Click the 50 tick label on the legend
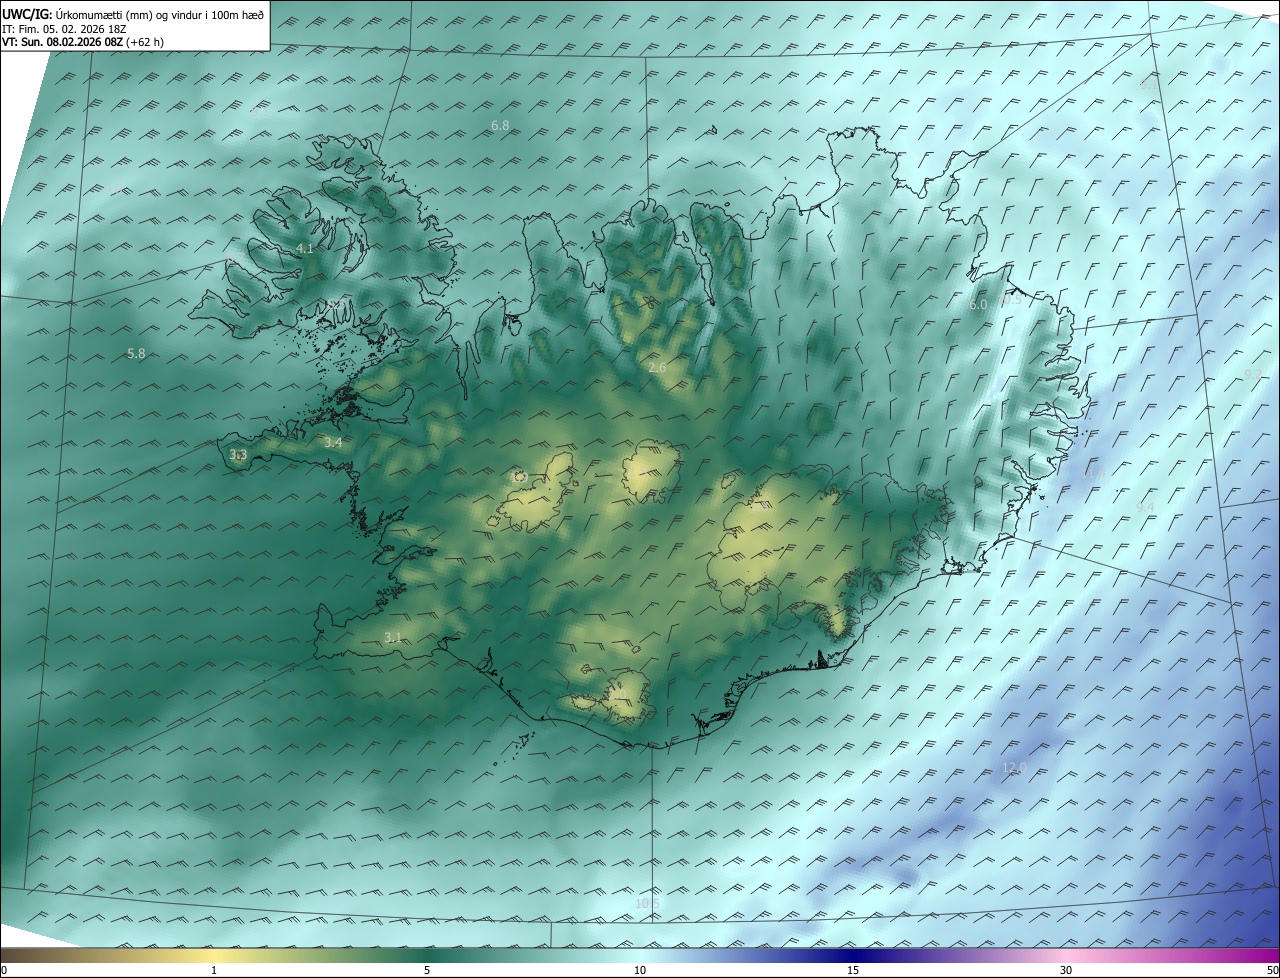This screenshot has width=1280, height=978. [1272, 970]
